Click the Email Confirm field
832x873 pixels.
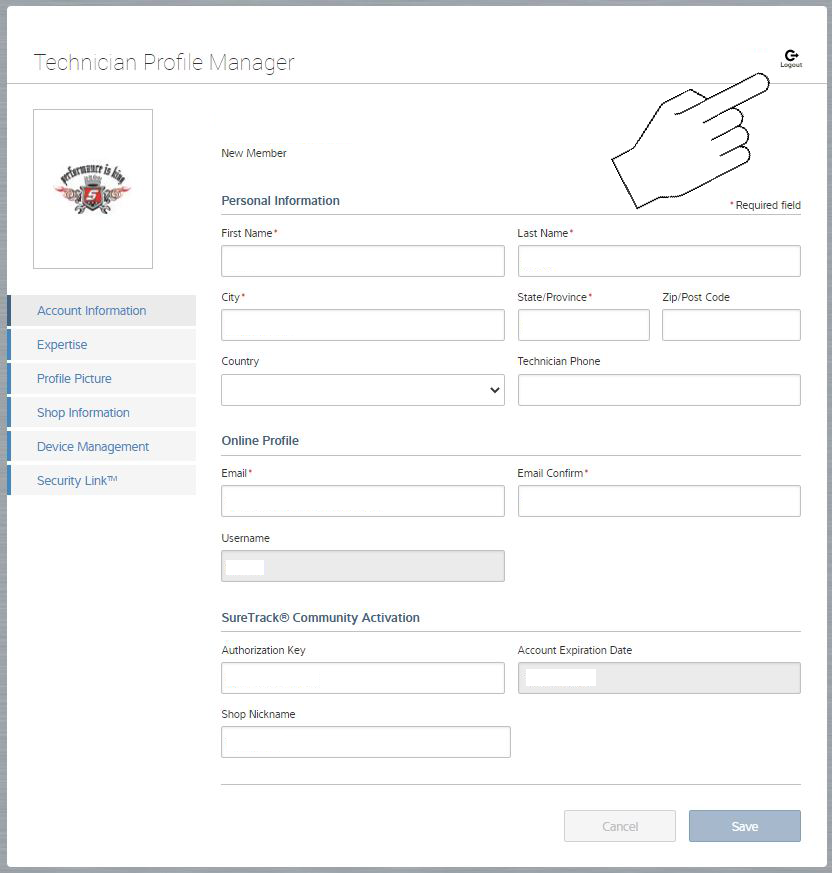pyautogui.click(x=658, y=501)
